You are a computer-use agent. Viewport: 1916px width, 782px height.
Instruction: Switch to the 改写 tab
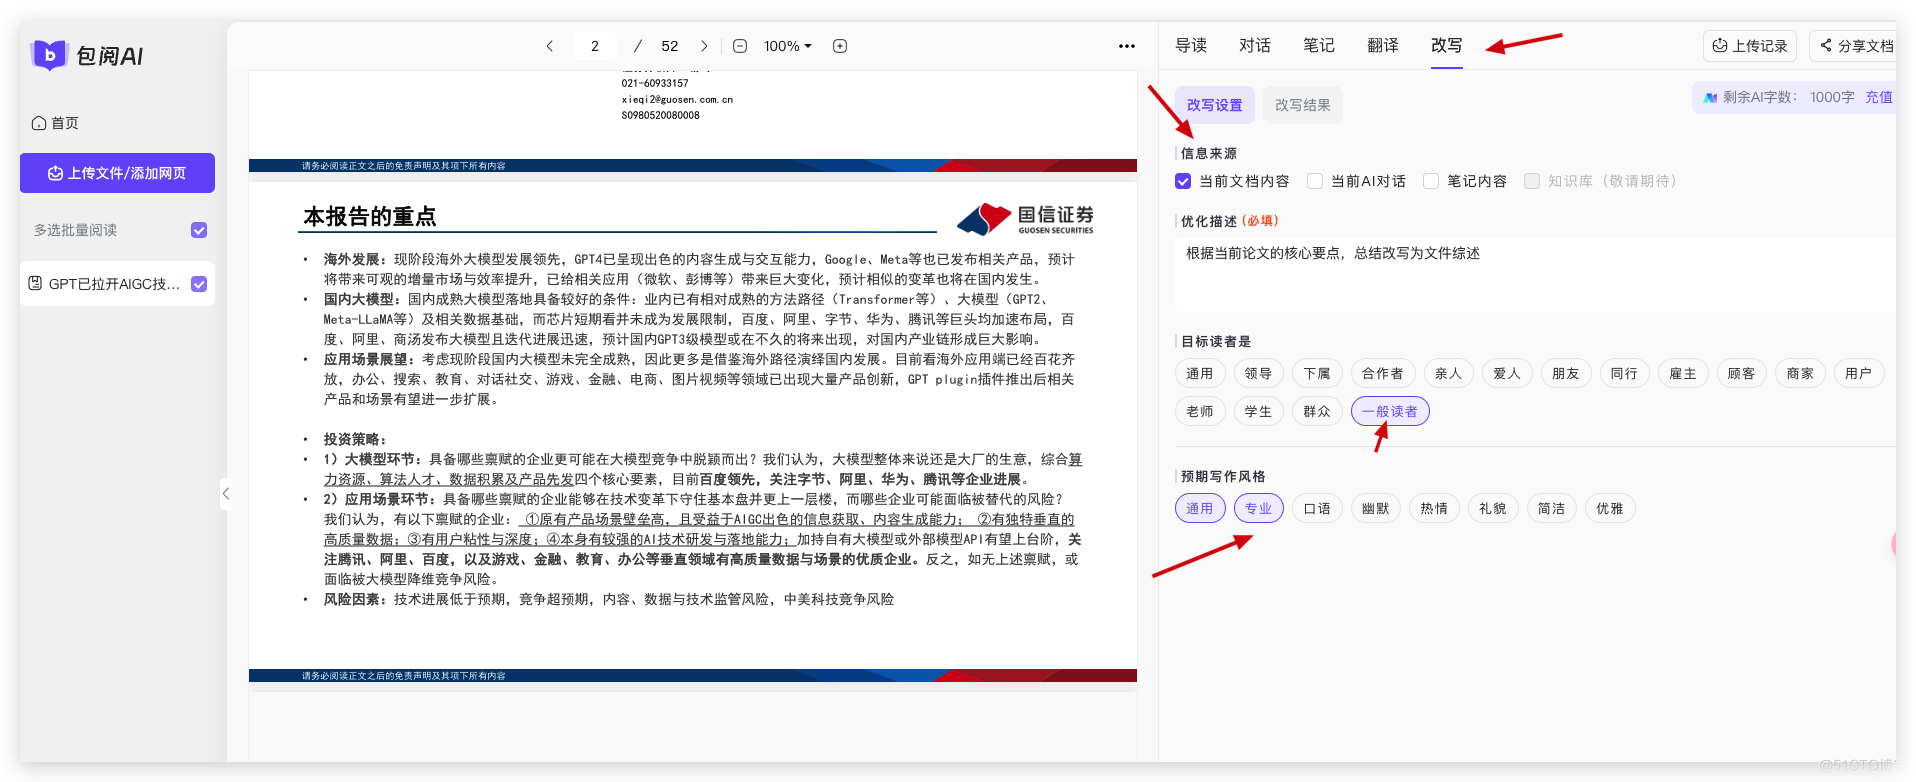click(x=1447, y=46)
